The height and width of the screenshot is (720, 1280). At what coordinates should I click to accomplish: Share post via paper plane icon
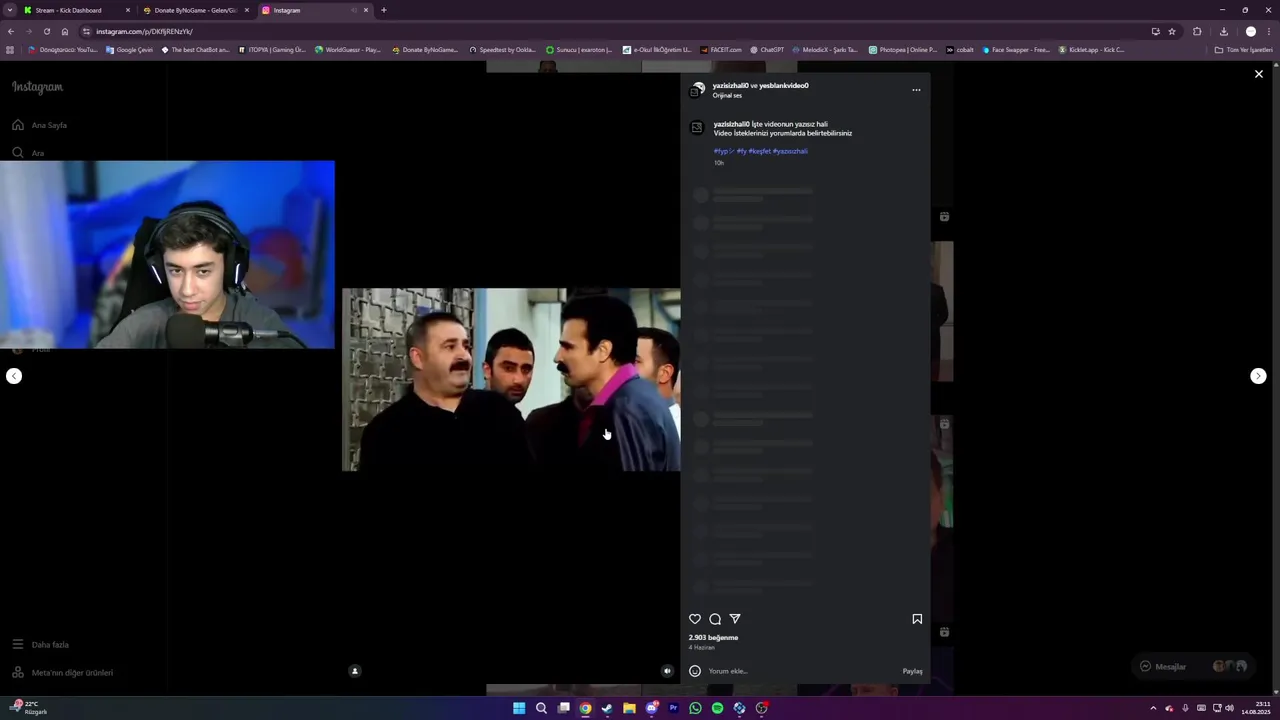tap(735, 619)
